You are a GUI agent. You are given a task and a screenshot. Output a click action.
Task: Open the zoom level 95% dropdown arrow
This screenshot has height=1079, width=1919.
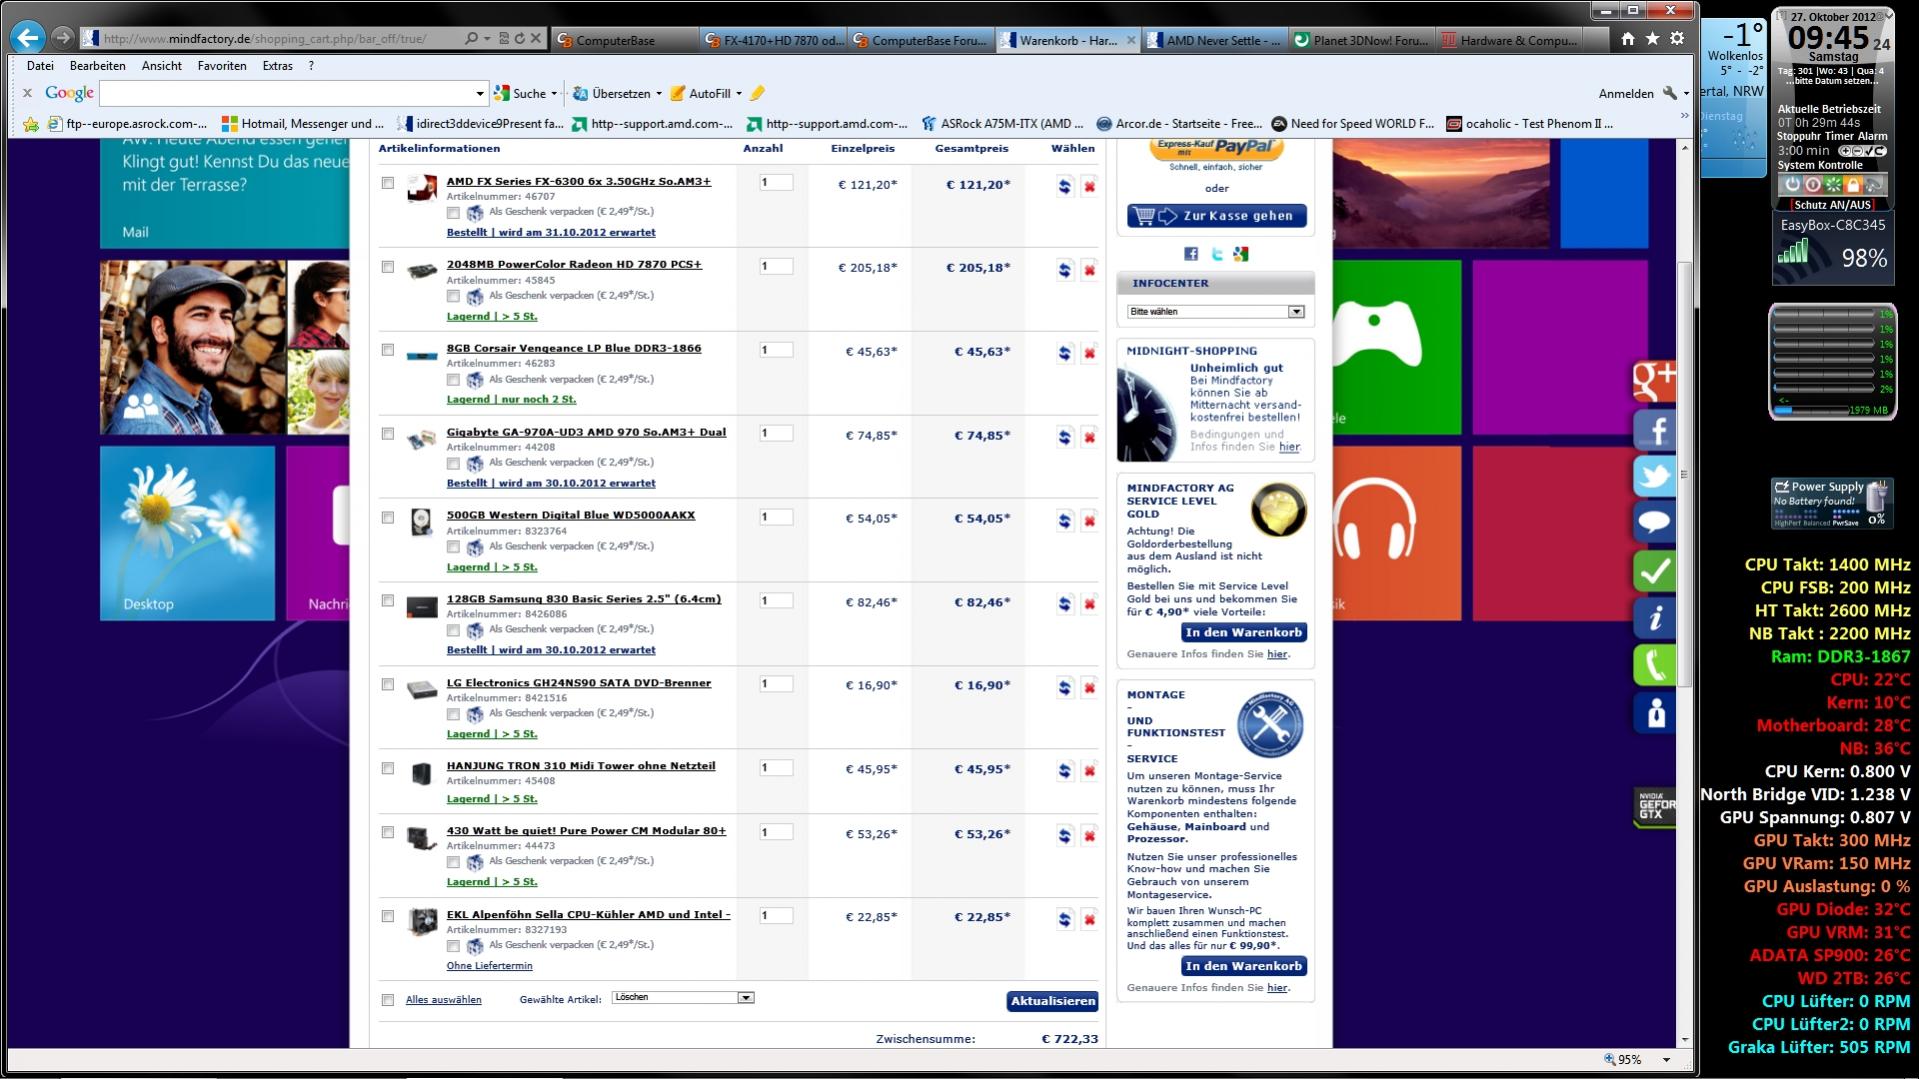tap(1666, 1060)
